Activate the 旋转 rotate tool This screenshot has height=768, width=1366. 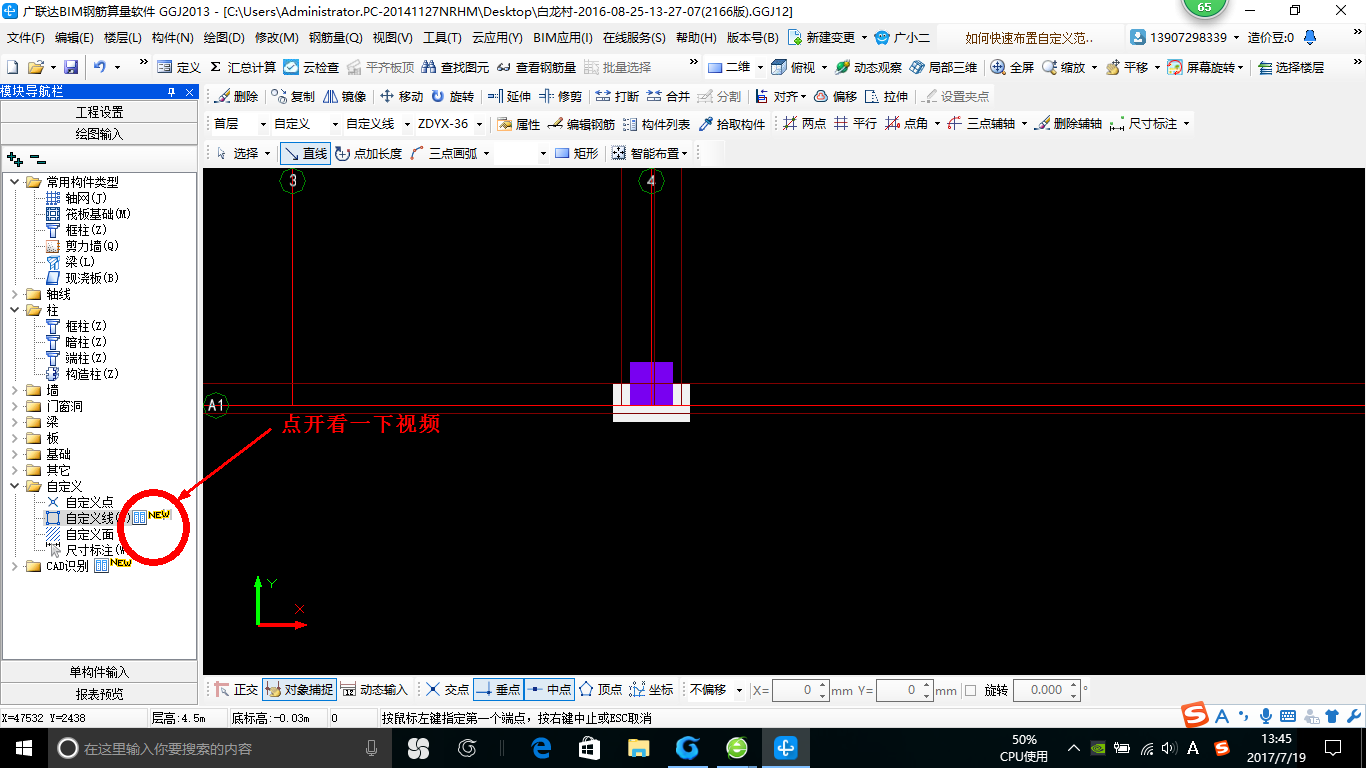coord(452,97)
